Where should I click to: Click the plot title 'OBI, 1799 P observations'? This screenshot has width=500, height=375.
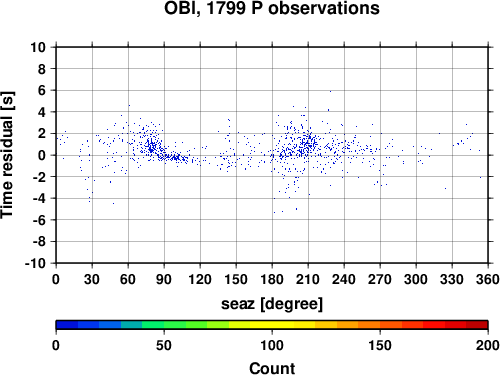click(272, 8)
